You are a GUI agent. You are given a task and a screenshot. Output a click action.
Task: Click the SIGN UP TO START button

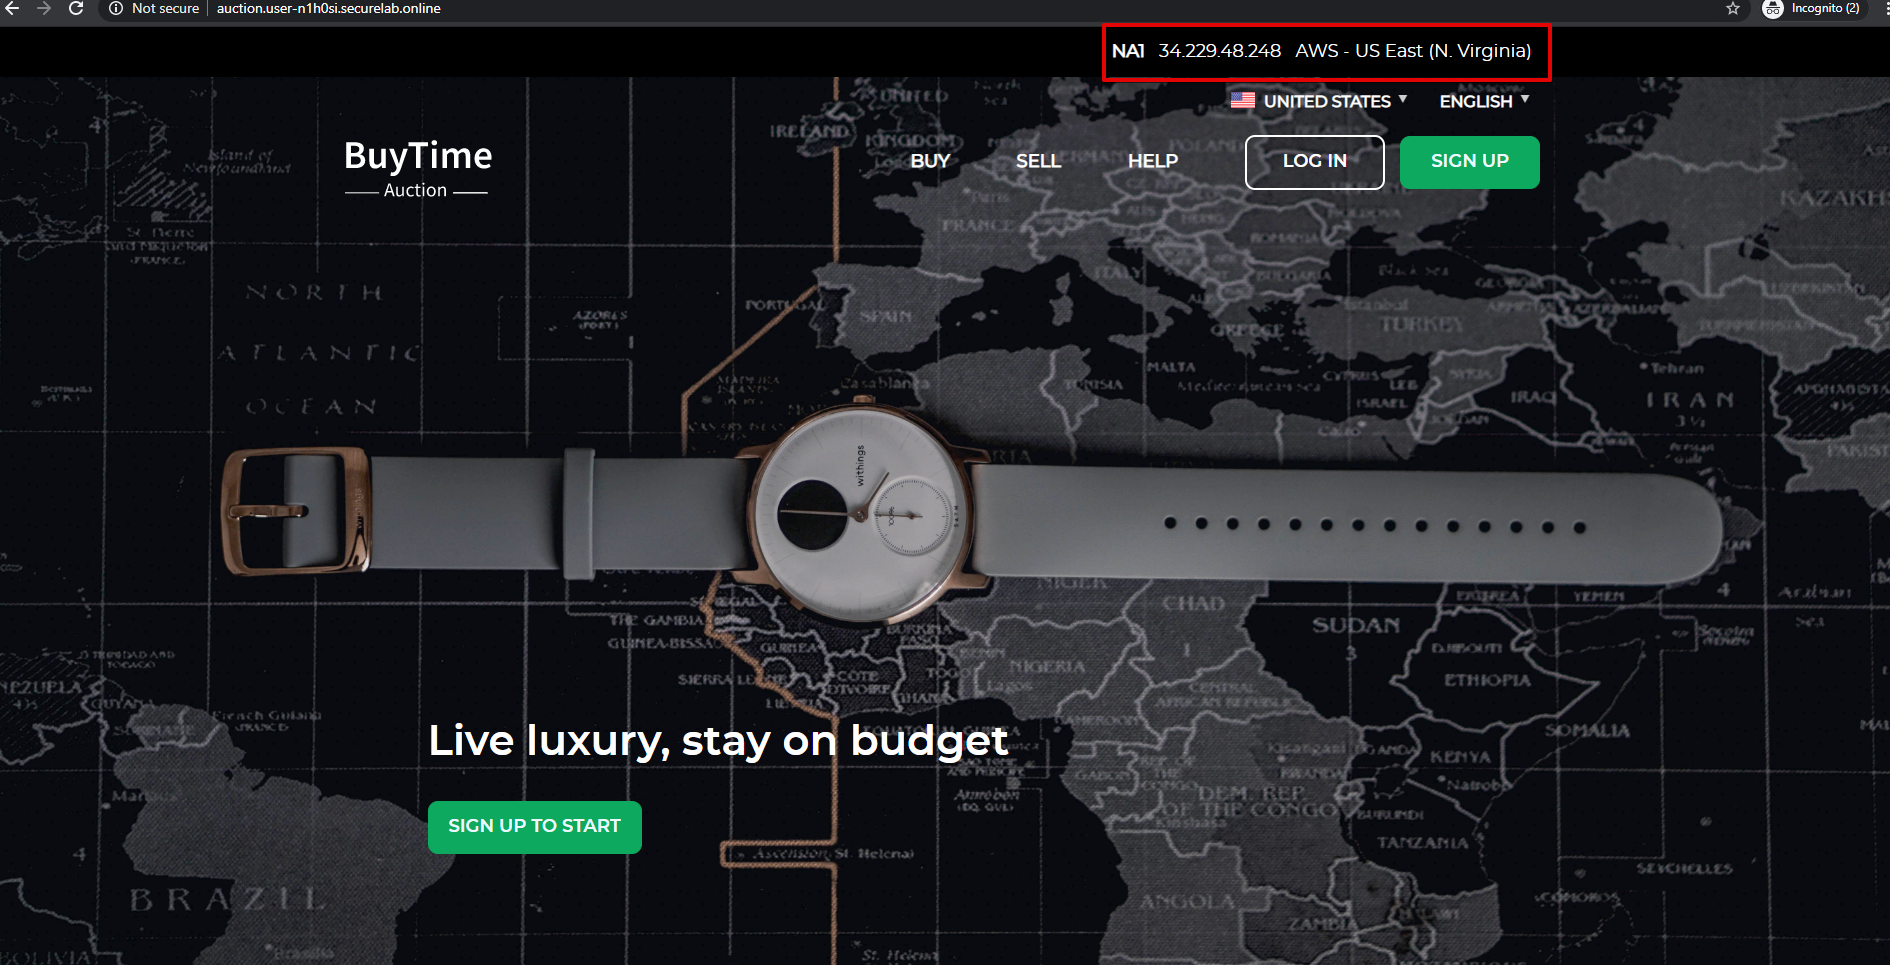click(x=535, y=827)
